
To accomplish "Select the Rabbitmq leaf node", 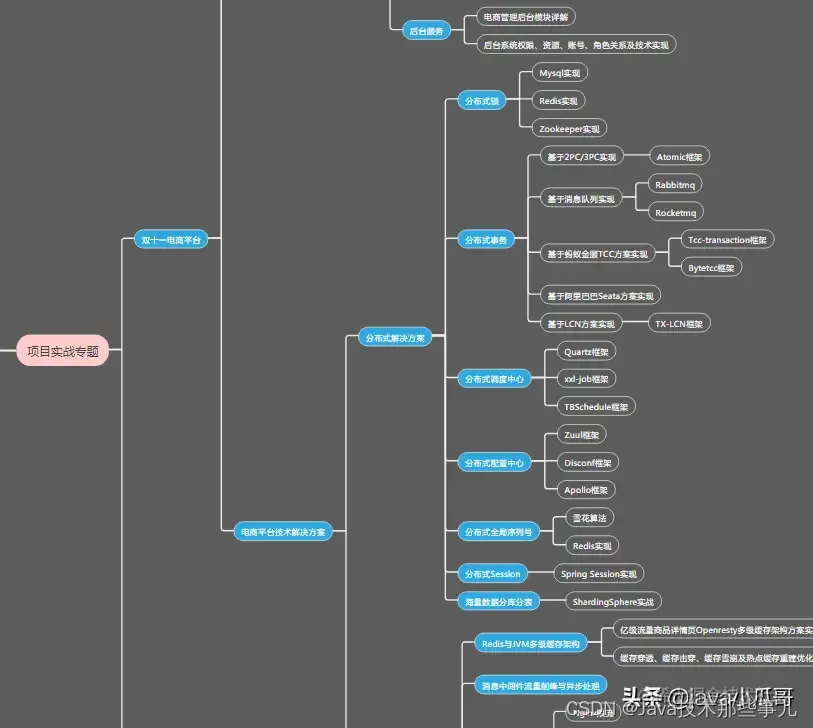I will (x=675, y=185).
